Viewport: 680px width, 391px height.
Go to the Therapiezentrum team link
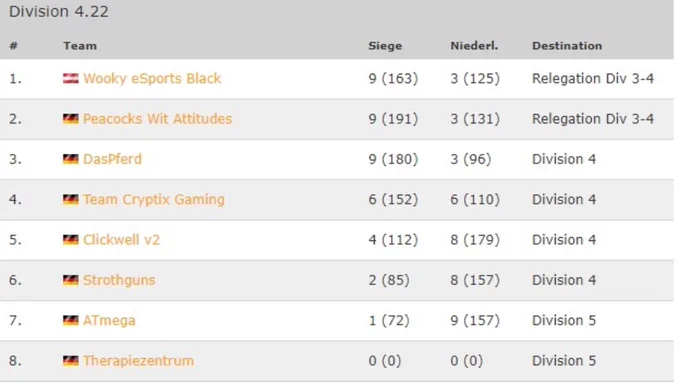coord(138,361)
